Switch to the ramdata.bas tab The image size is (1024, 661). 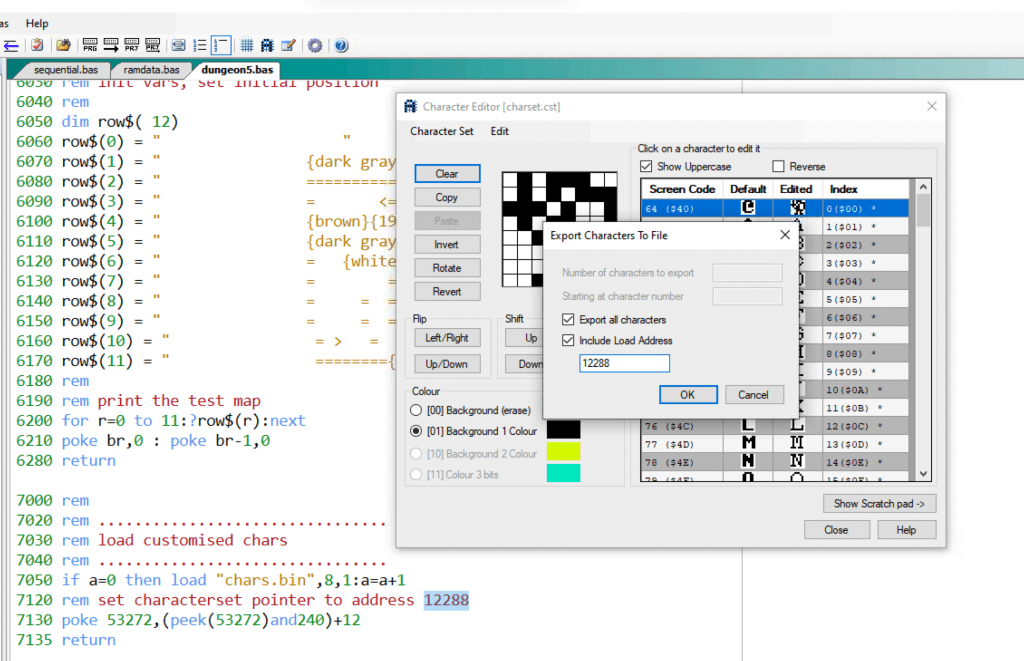pyautogui.click(x=151, y=70)
